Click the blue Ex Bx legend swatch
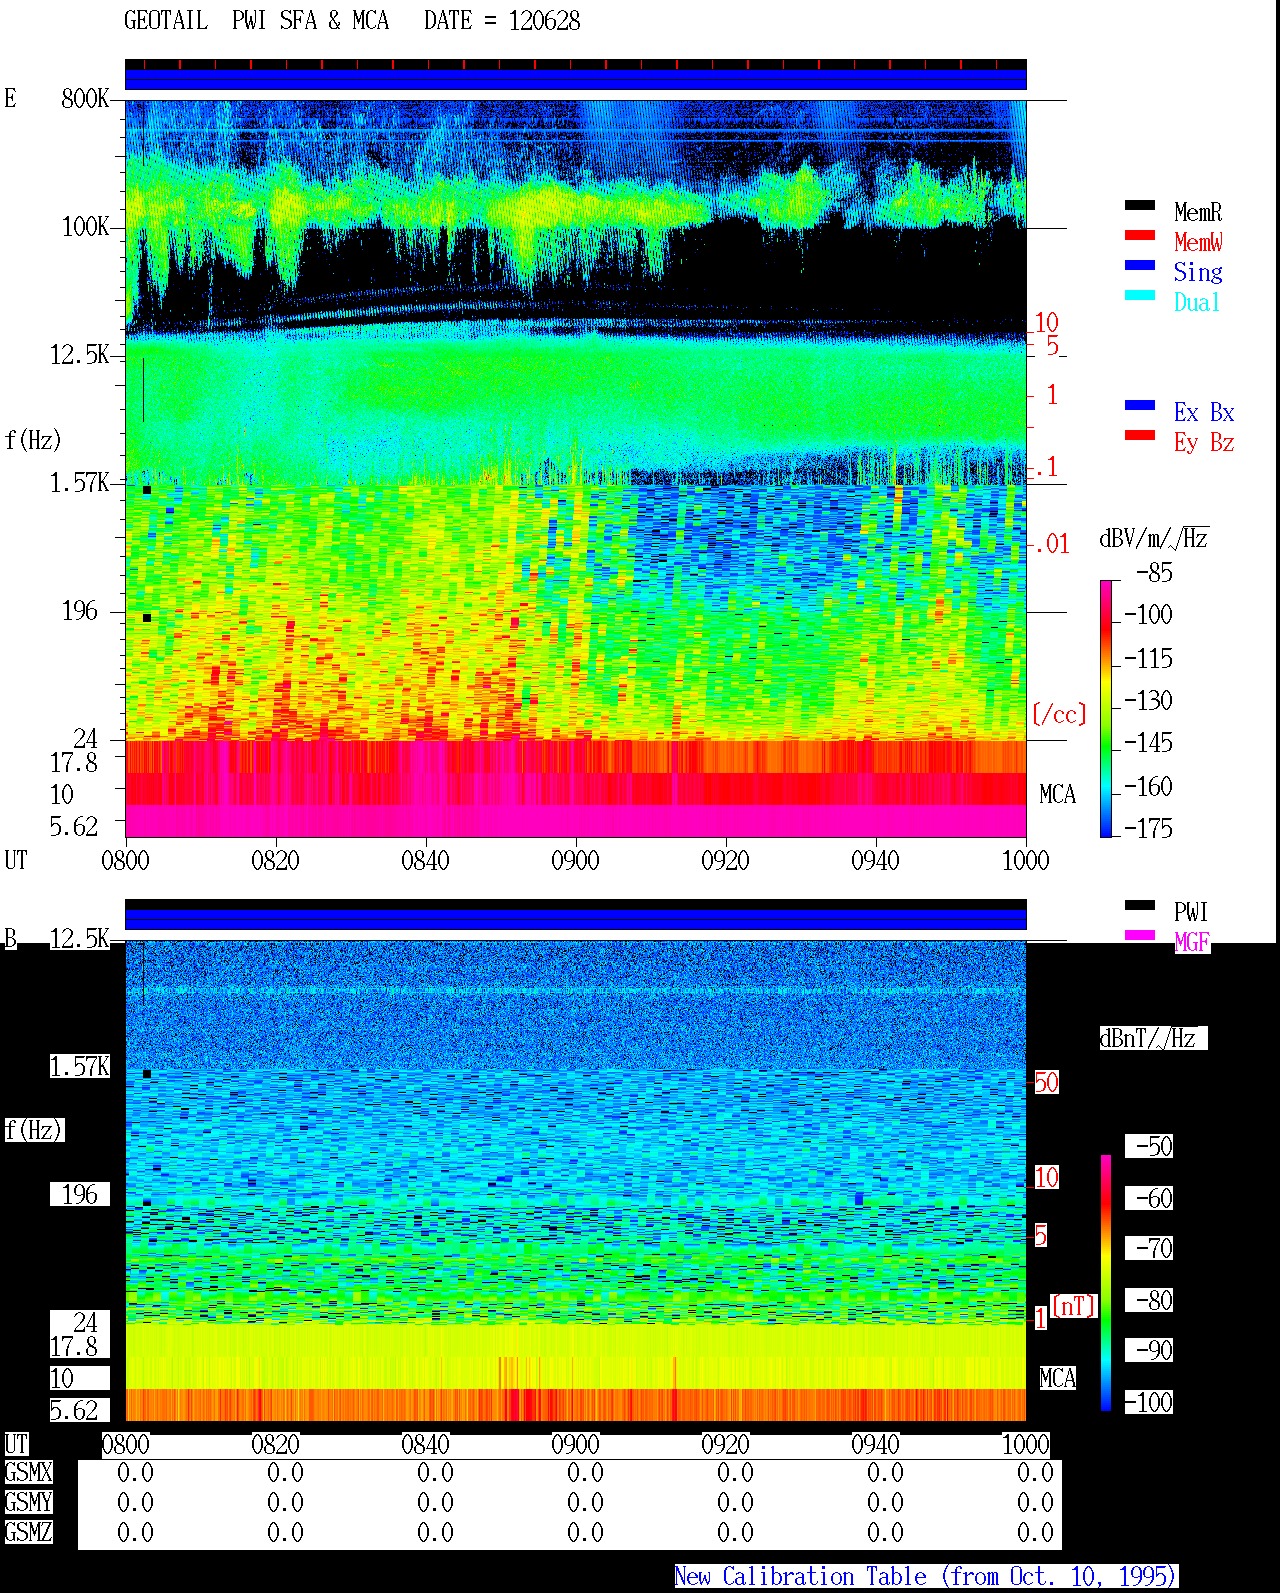 tap(1140, 406)
